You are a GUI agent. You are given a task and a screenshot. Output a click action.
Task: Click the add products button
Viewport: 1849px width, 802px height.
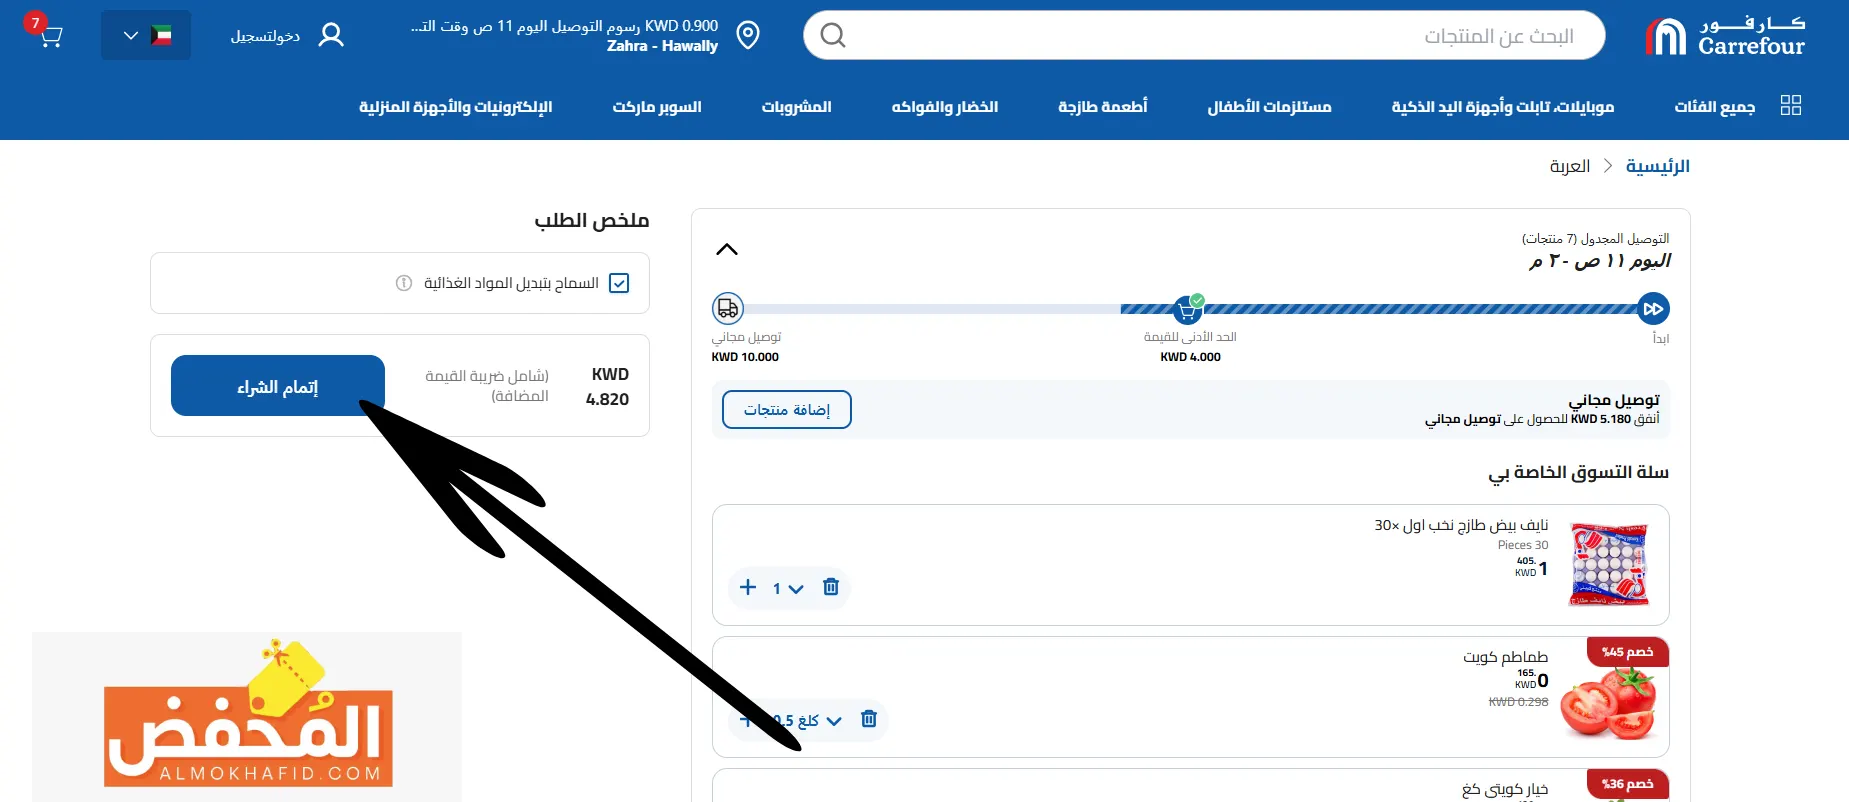[x=786, y=410]
